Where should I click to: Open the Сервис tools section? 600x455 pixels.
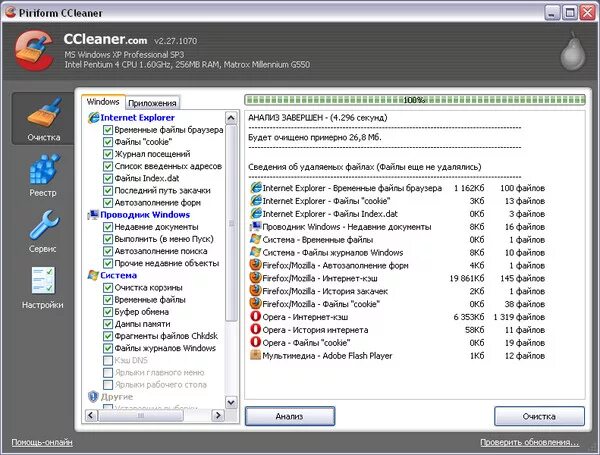point(43,232)
